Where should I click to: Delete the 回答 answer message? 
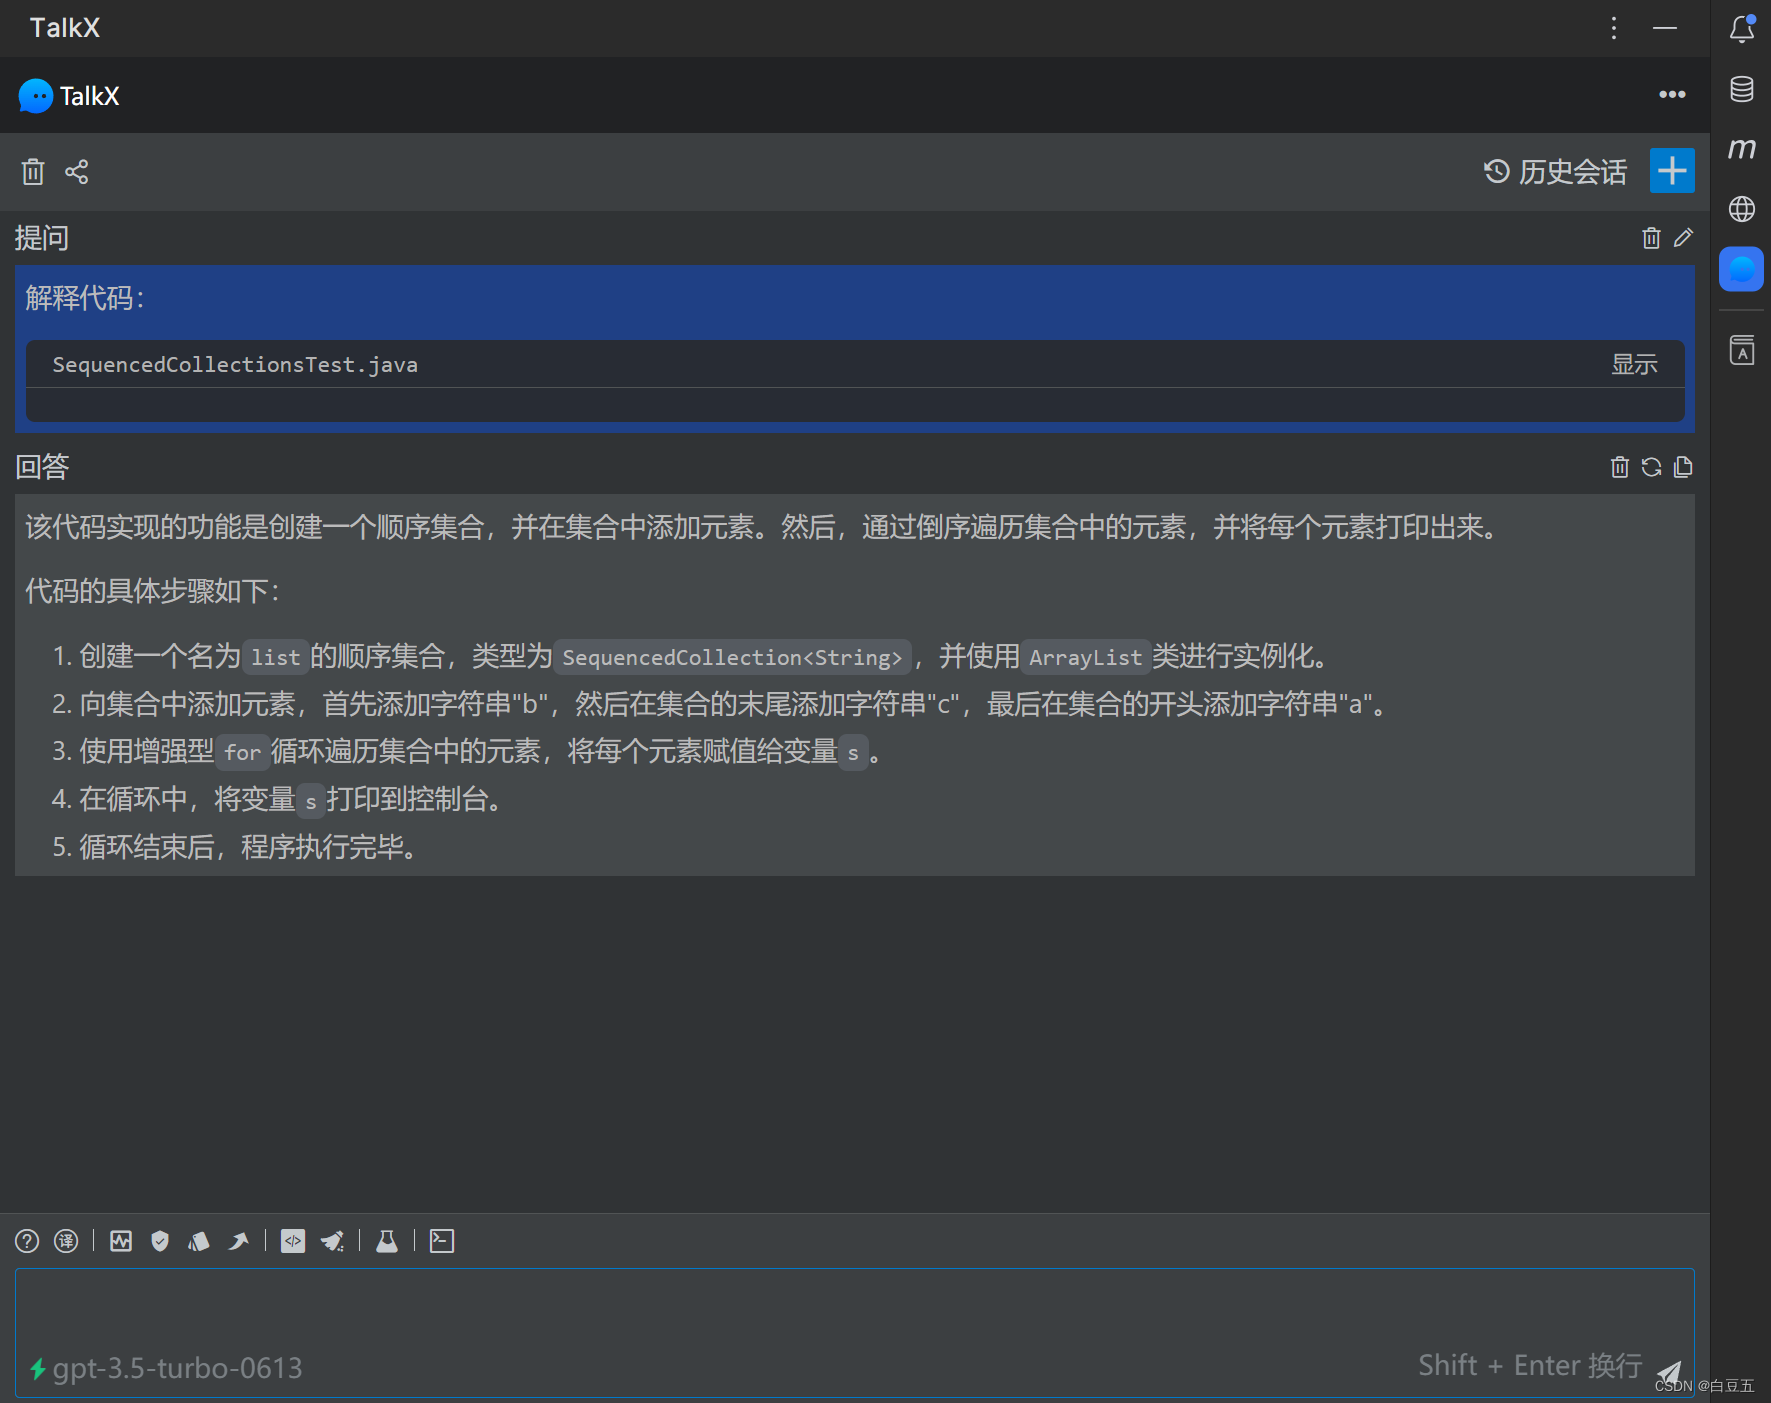click(x=1620, y=467)
